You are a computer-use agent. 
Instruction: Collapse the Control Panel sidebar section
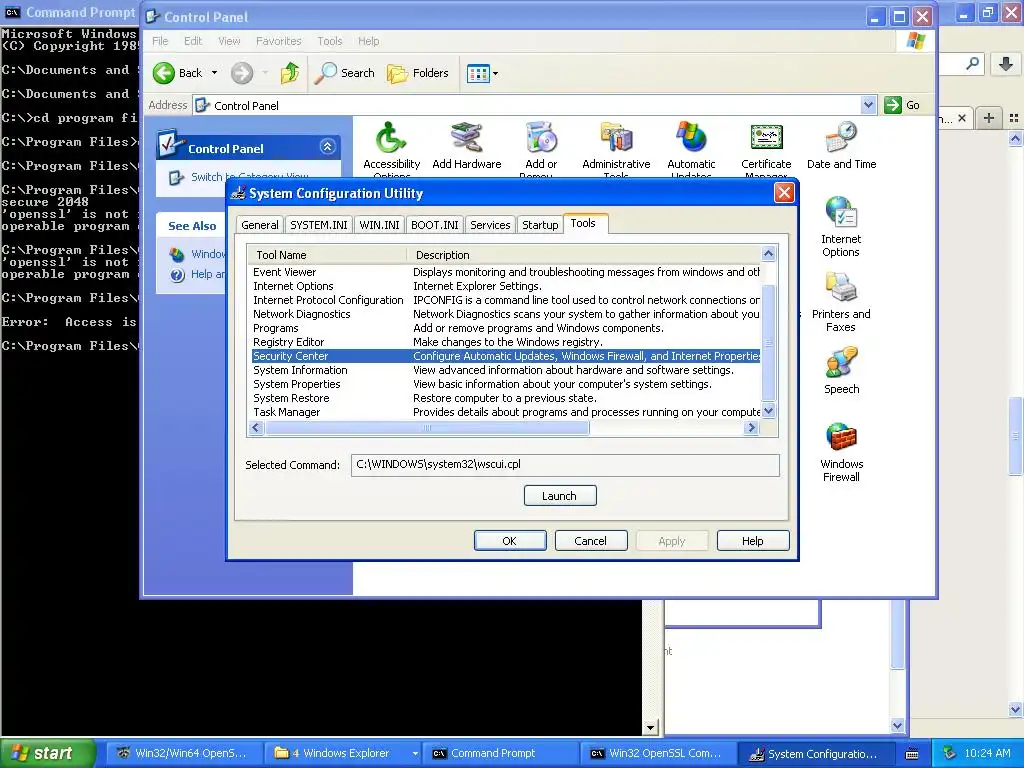pos(328,147)
